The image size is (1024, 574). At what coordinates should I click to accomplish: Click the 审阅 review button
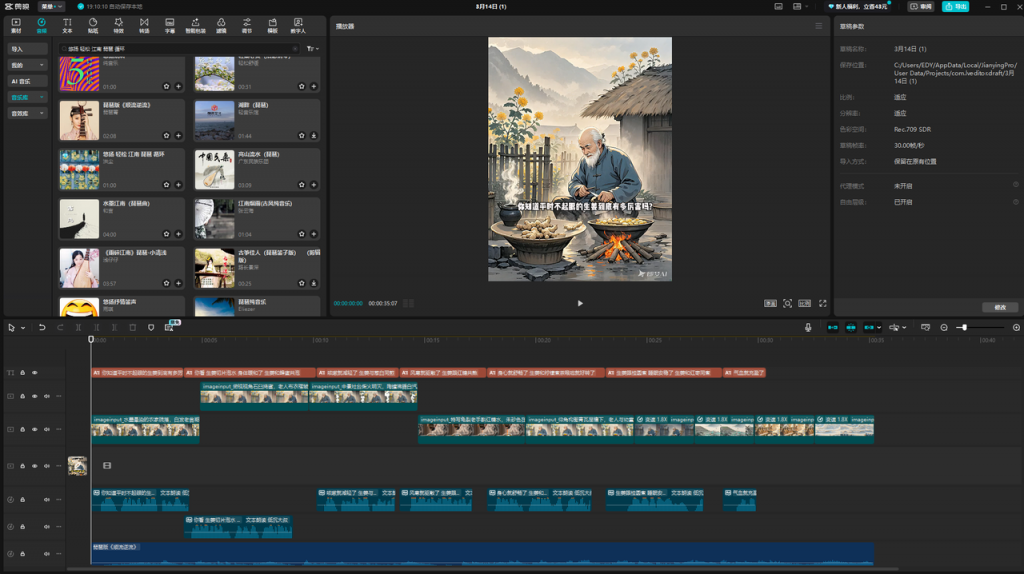point(921,7)
